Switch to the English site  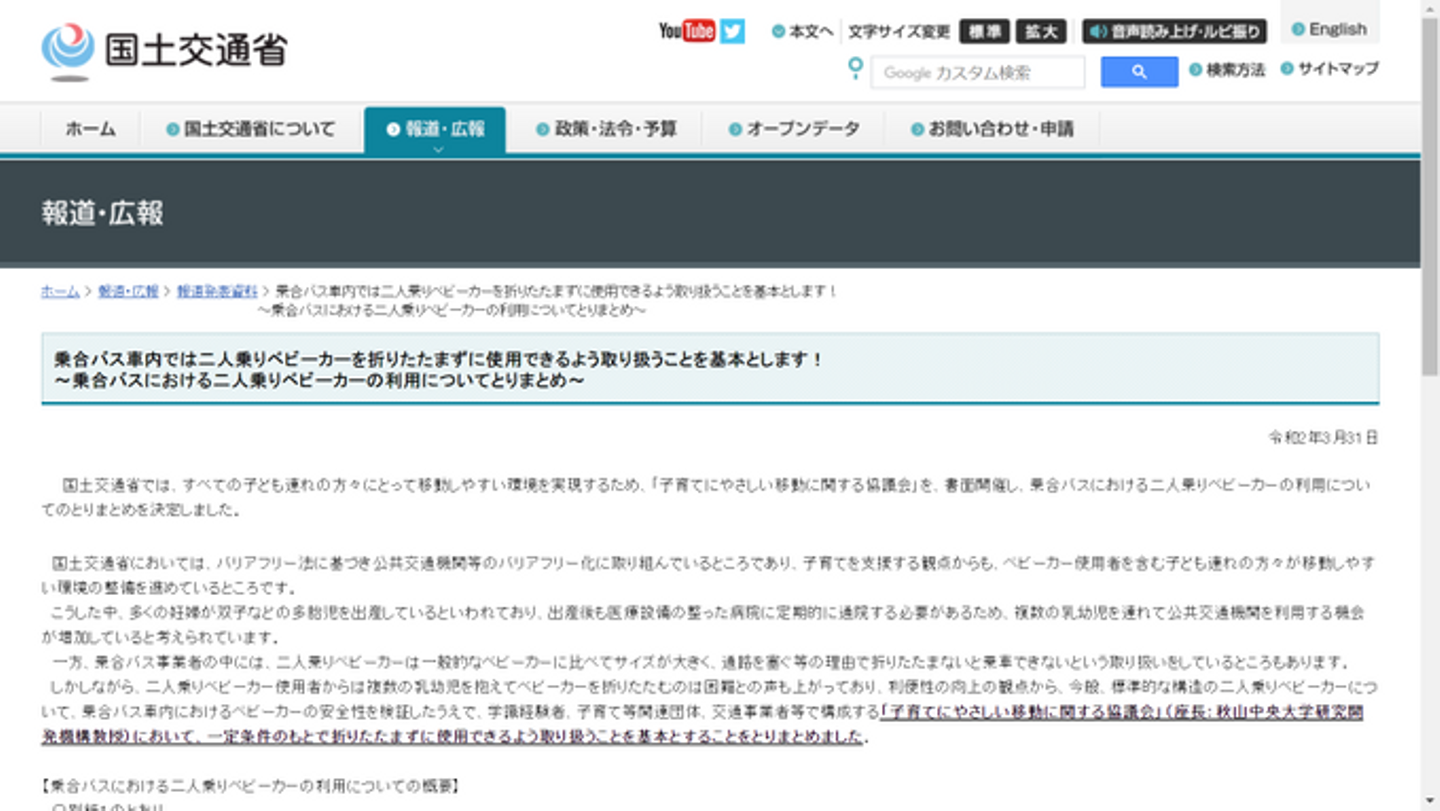click(x=1329, y=29)
